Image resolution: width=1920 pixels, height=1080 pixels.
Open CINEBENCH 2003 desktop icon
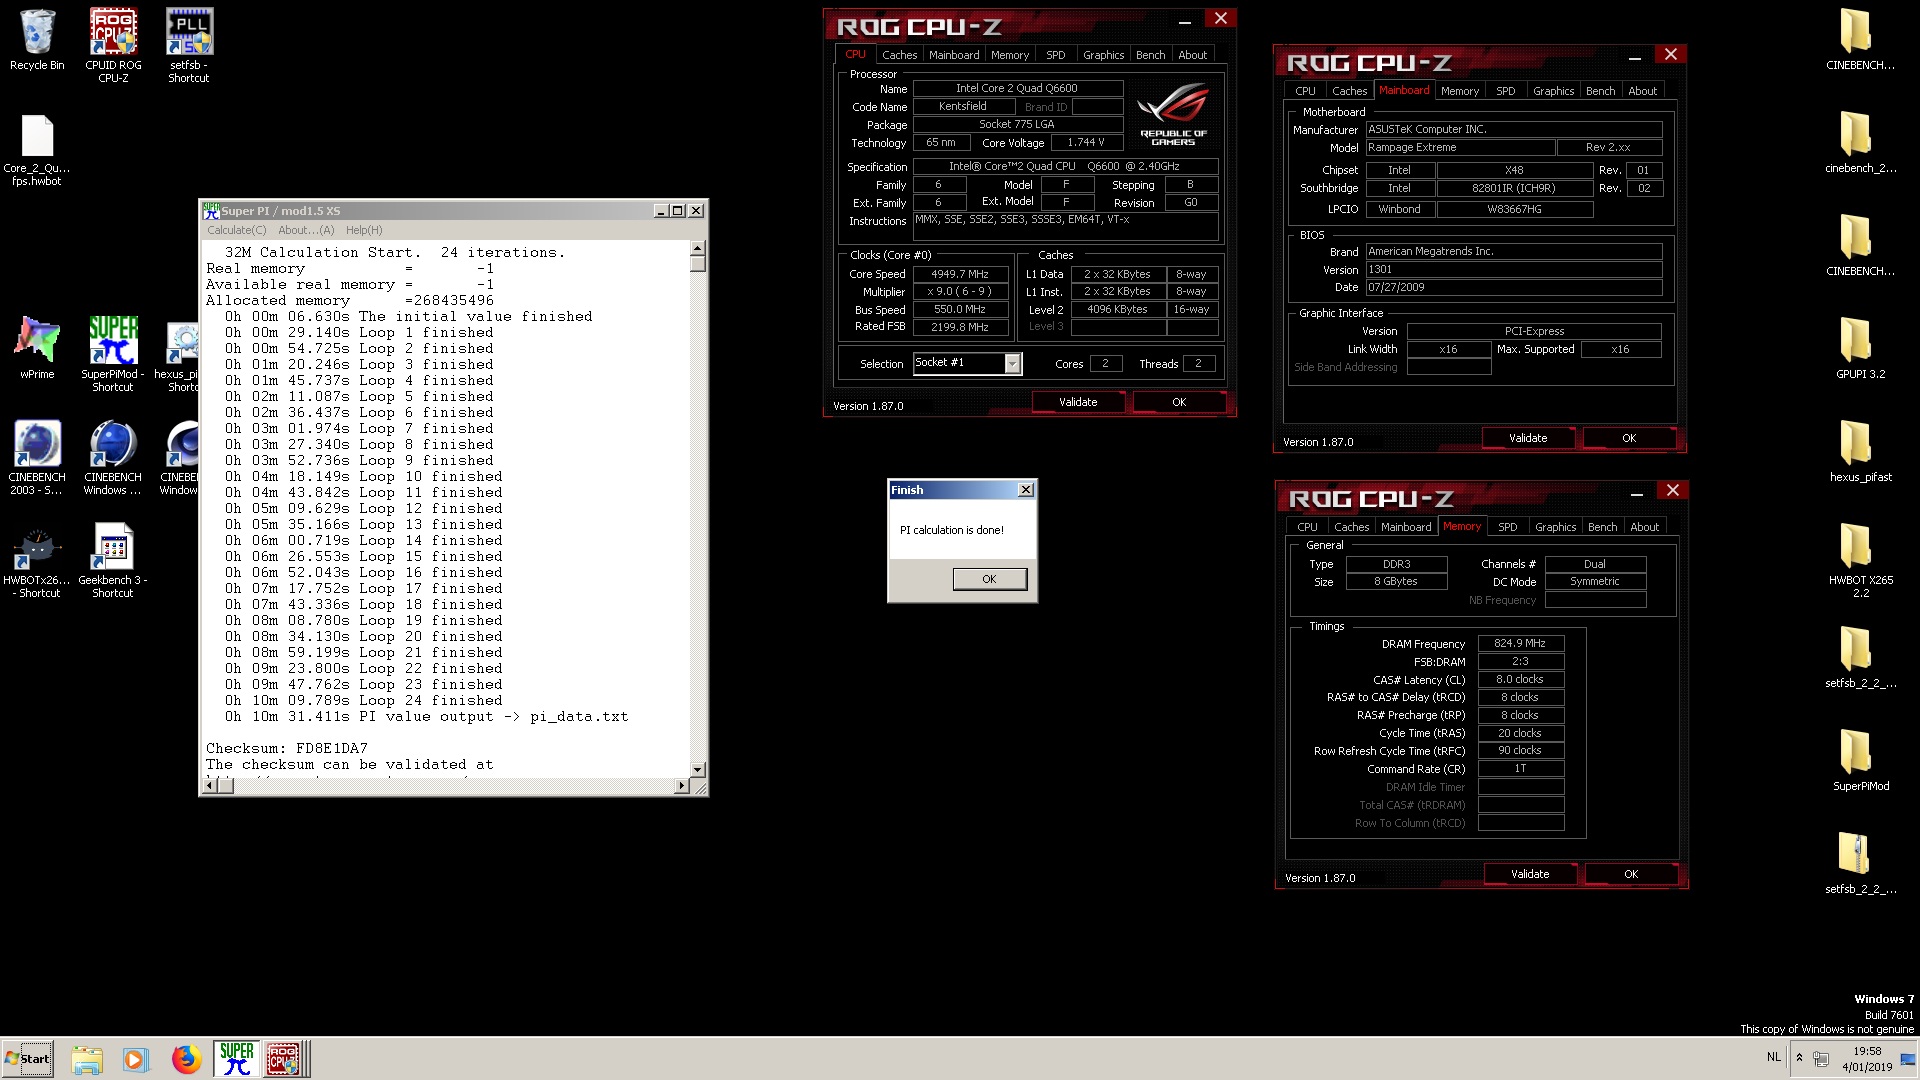pyautogui.click(x=37, y=458)
